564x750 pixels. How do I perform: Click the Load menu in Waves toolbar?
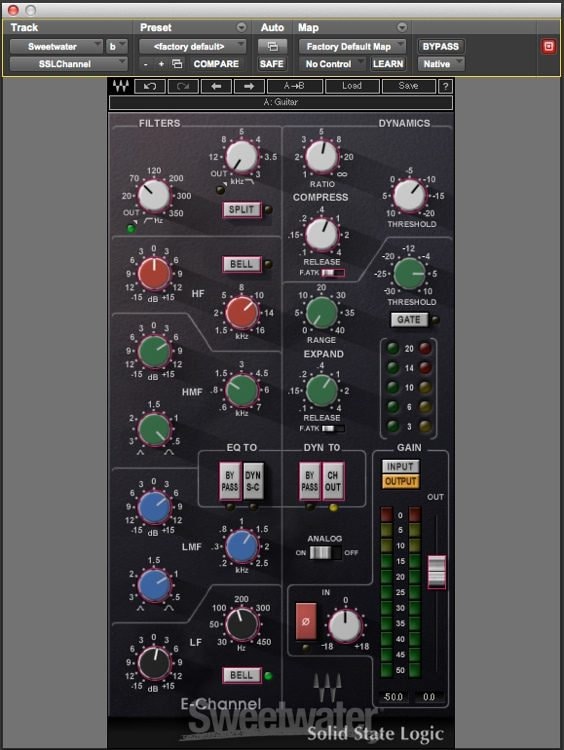[x=352, y=86]
